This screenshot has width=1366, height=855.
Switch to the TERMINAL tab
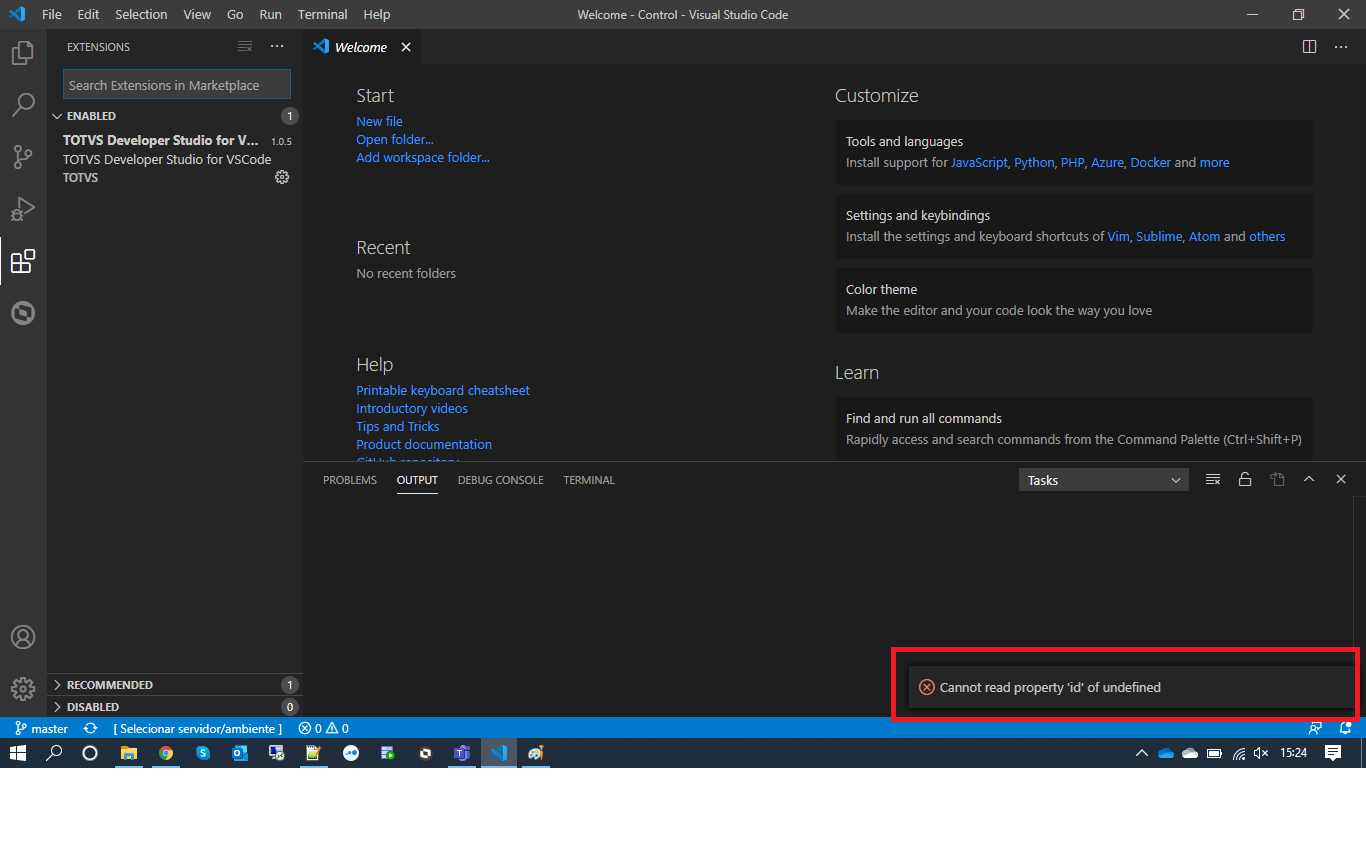point(588,480)
